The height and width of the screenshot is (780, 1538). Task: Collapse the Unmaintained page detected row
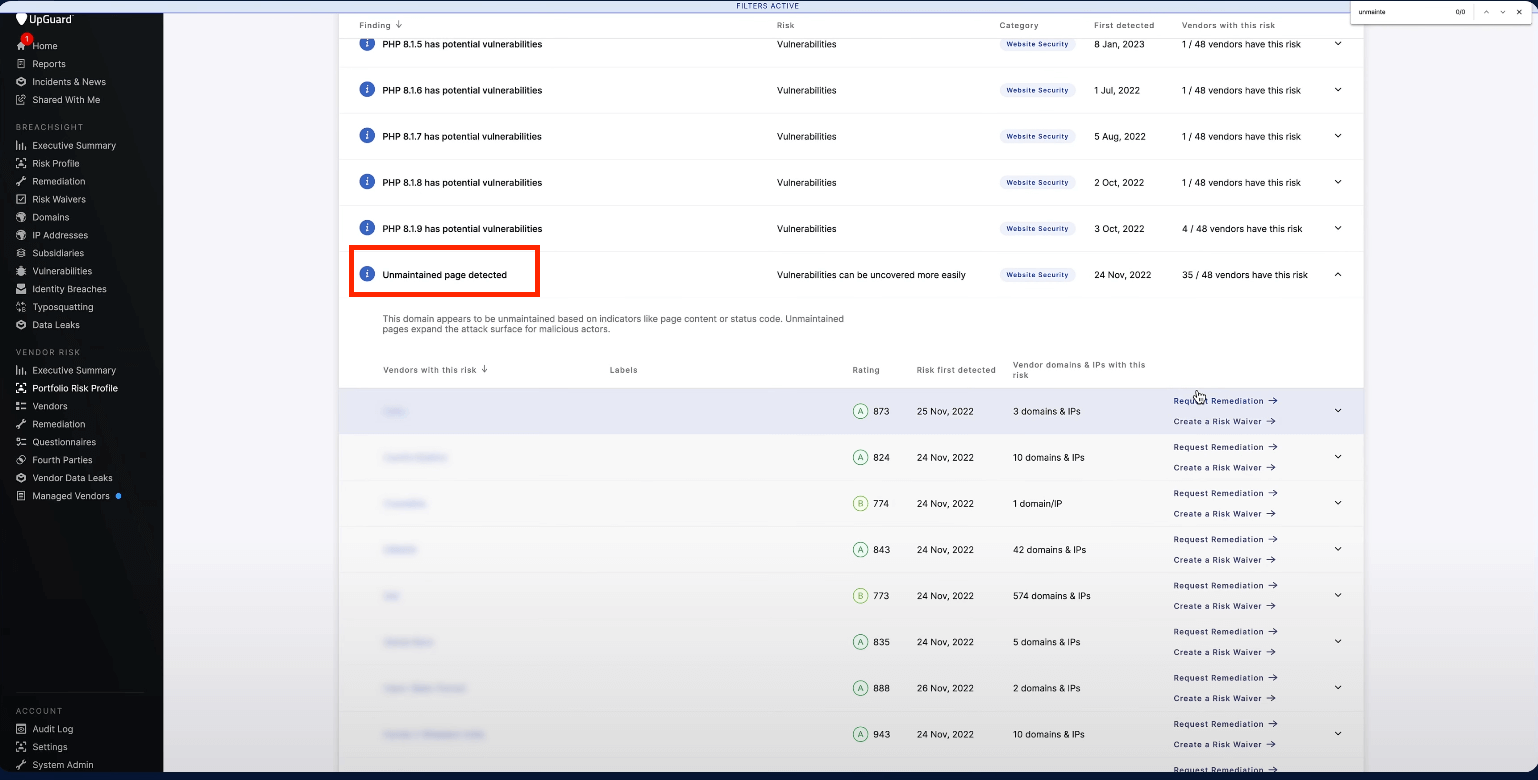pyautogui.click(x=1338, y=274)
